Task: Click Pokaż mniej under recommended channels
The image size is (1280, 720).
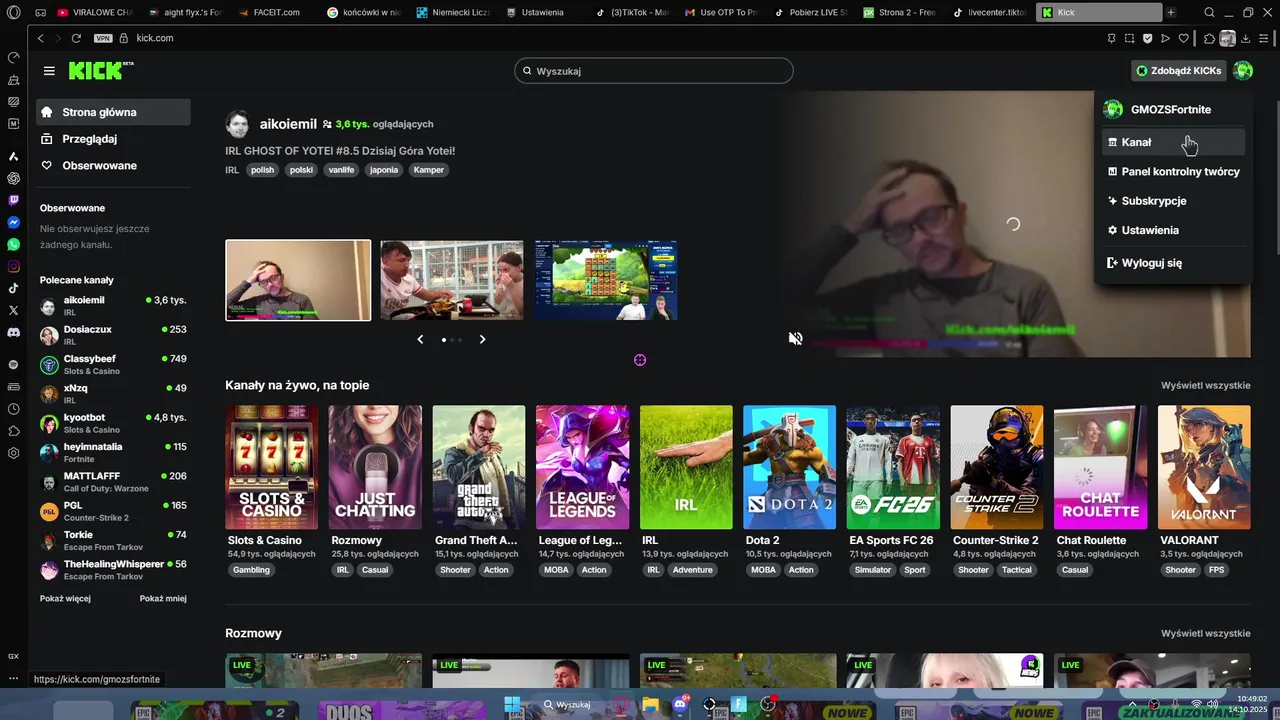Action: coord(163,599)
